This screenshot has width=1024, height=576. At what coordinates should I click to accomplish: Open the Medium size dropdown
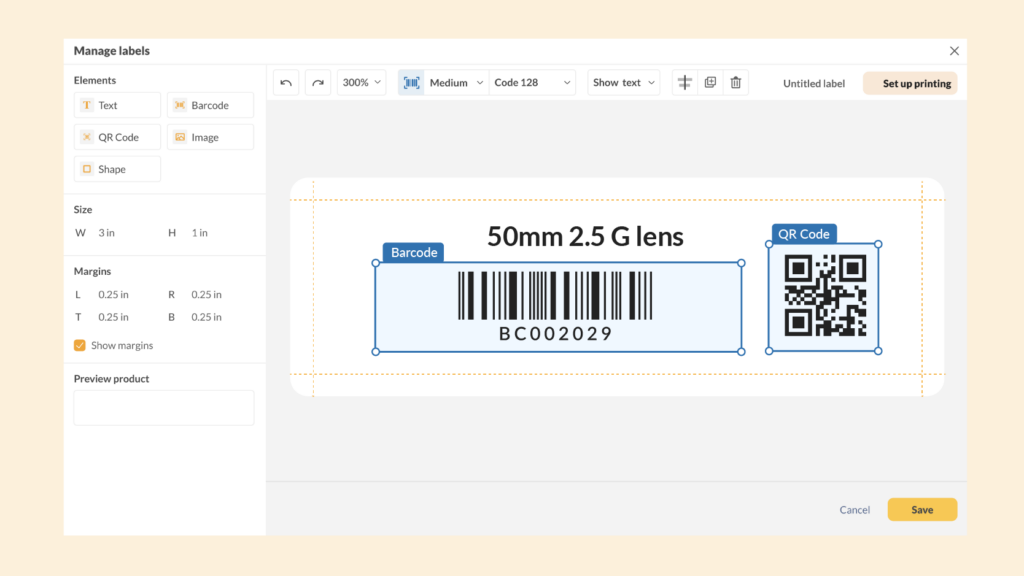click(x=456, y=83)
